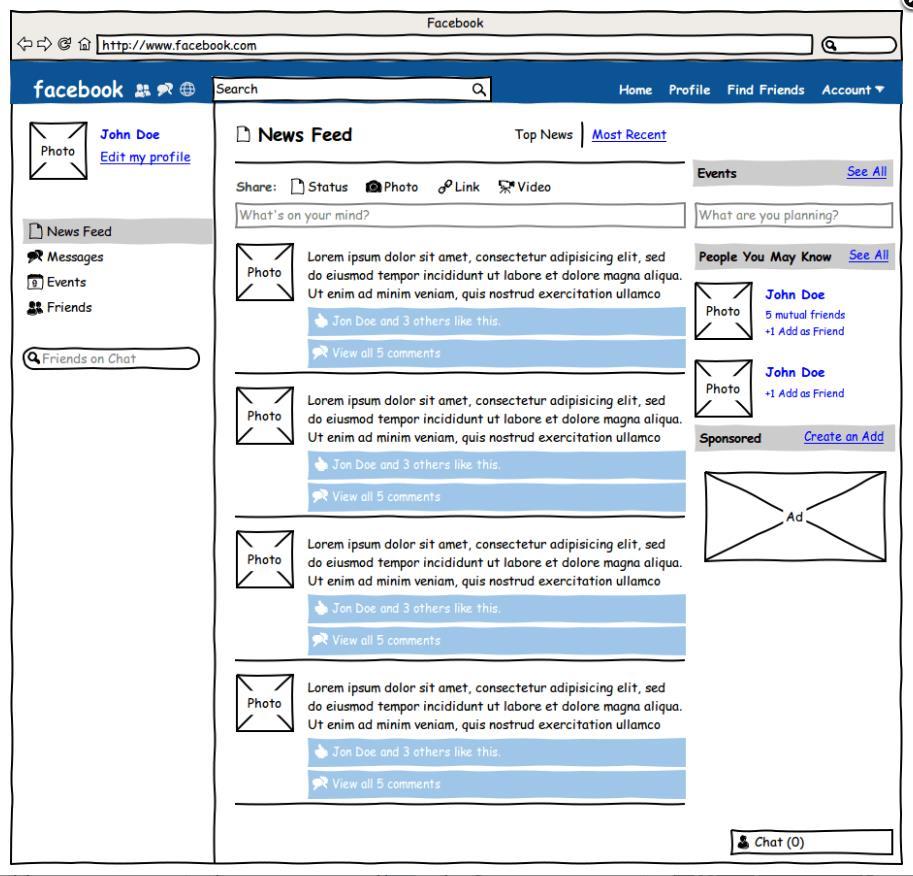Open John Doe name link in sidebar
Screen dimensions: 913x876
coord(130,135)
